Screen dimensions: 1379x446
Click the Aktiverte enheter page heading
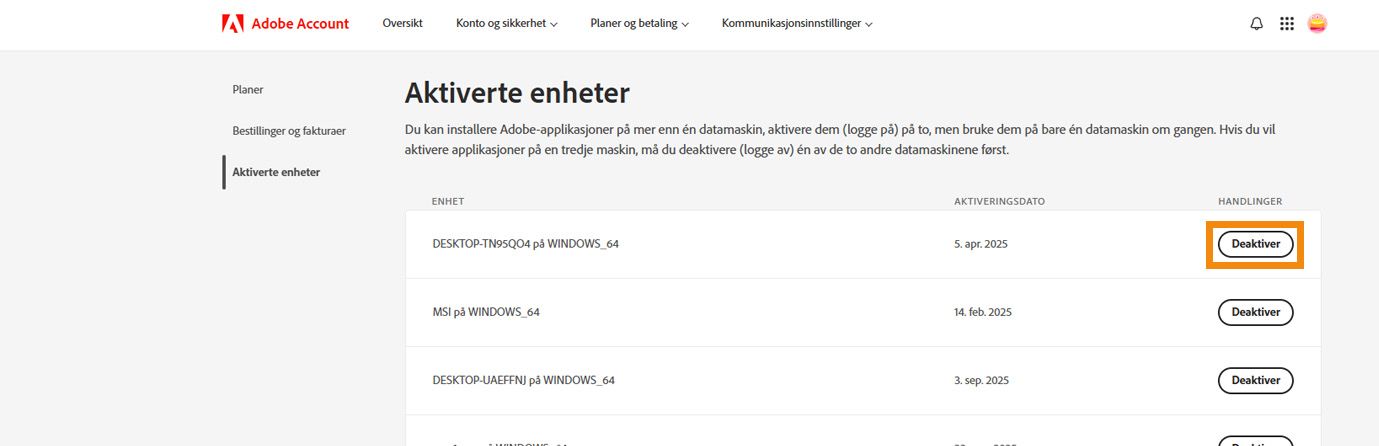click(517, 94)
